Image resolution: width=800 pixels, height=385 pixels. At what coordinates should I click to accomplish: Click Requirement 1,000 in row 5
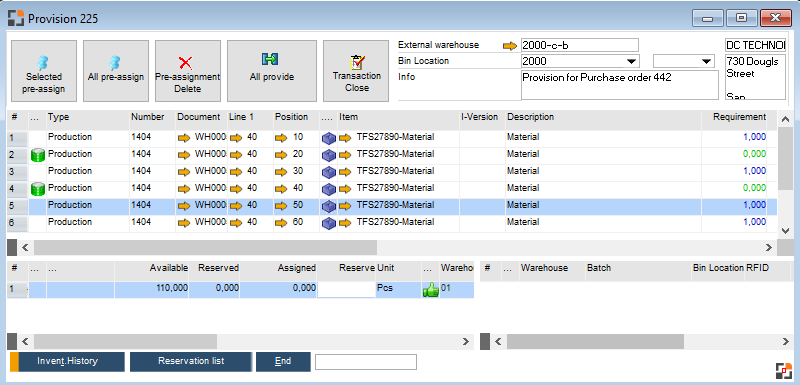pos(754,206)
